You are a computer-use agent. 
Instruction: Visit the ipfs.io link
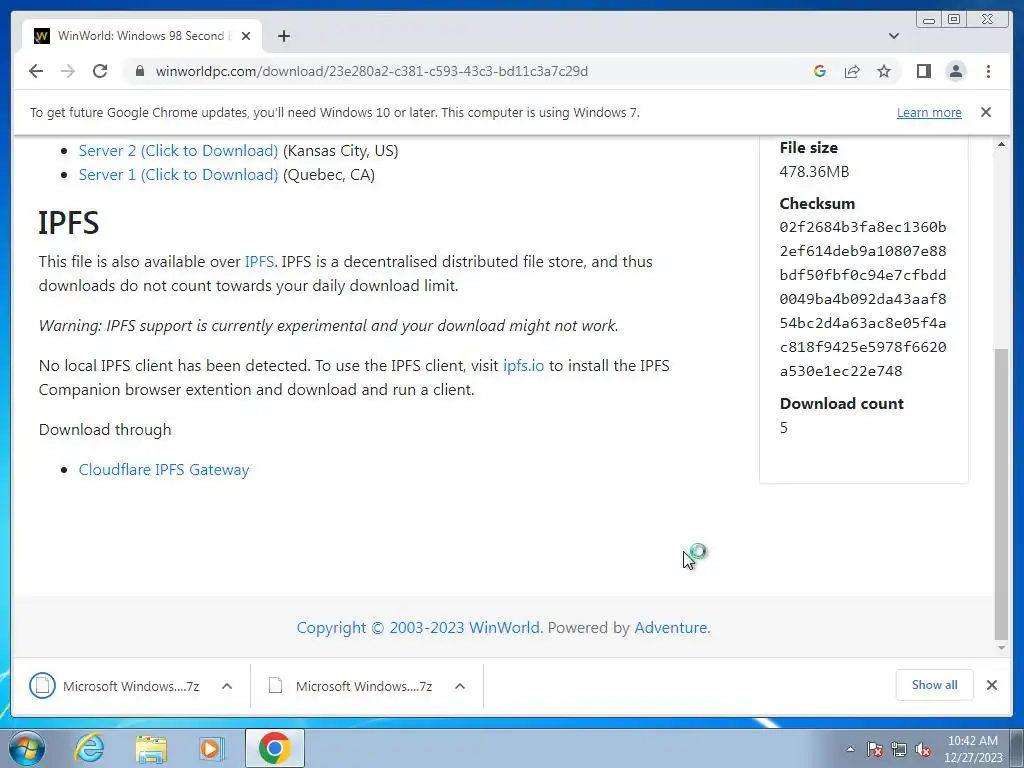(x=523, y=365)
